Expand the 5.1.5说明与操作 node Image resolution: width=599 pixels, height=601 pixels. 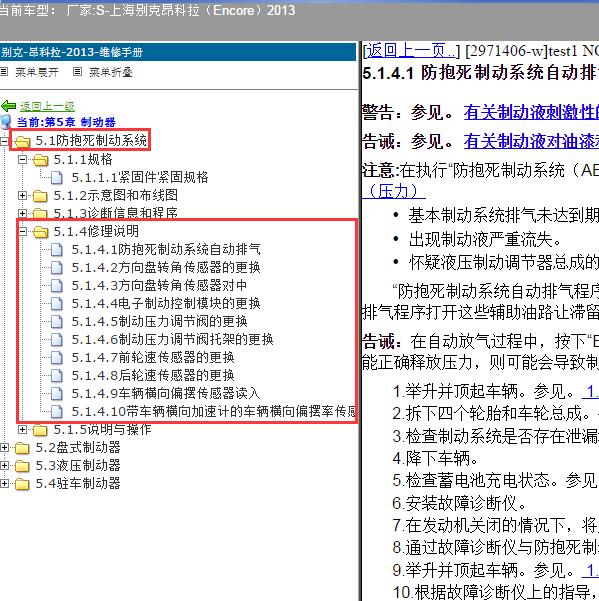click(x=23, y=430)
